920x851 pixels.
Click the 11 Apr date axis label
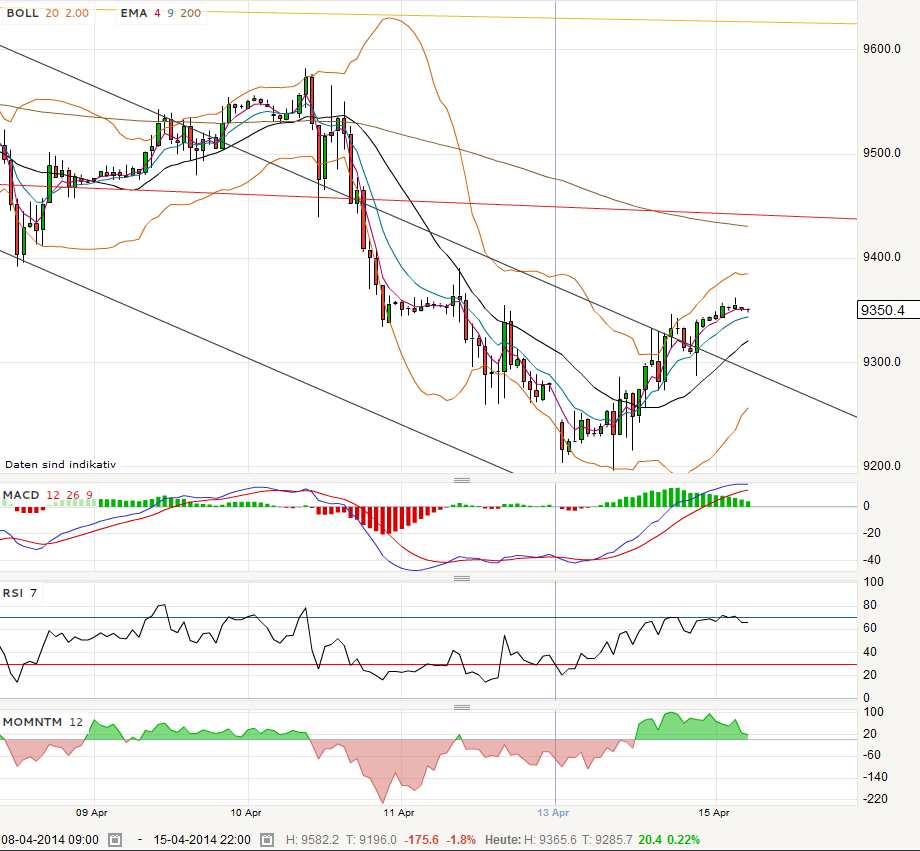[399, 813]
